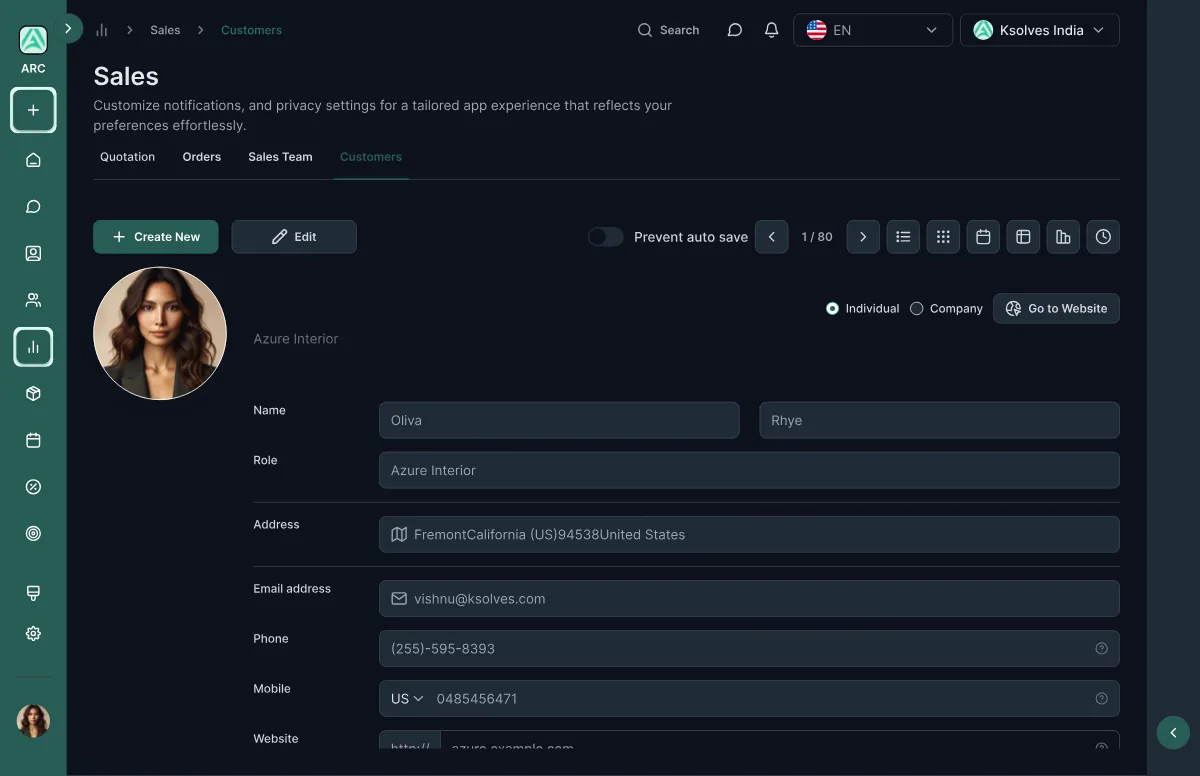
Task: Open the settings gear icon in sidebar
Action: (33, 633)
